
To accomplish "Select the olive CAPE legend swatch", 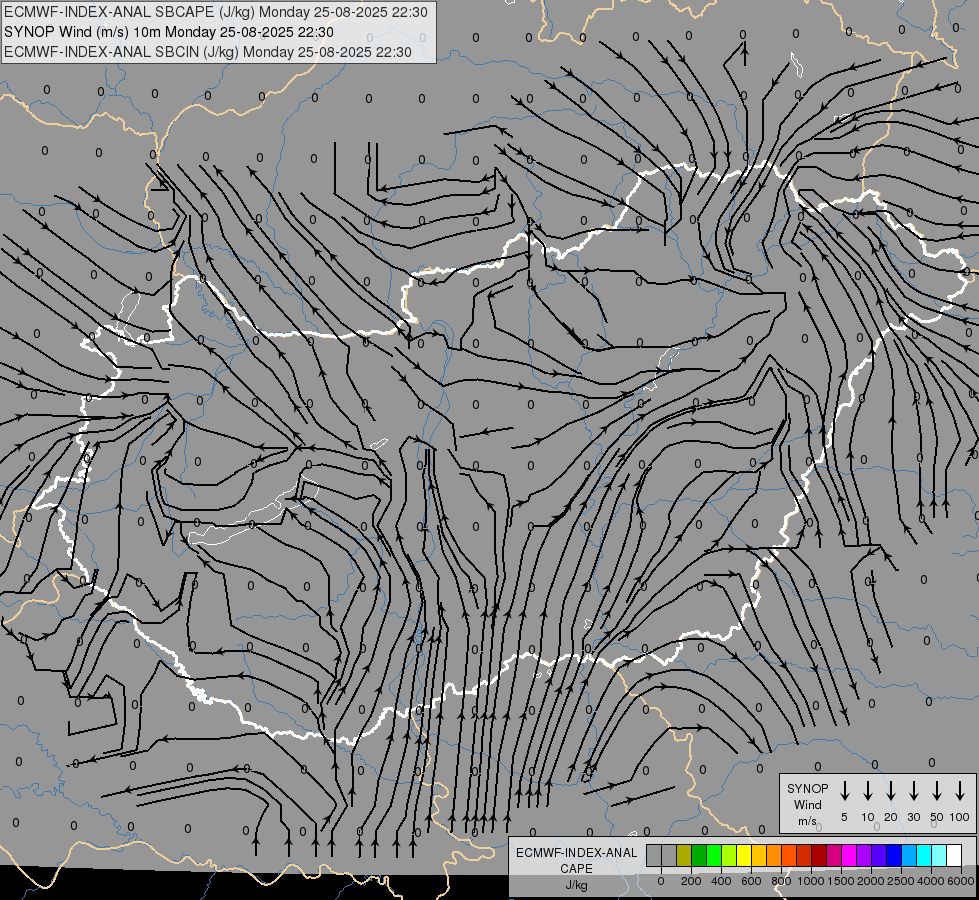I will tap(684, 855).
